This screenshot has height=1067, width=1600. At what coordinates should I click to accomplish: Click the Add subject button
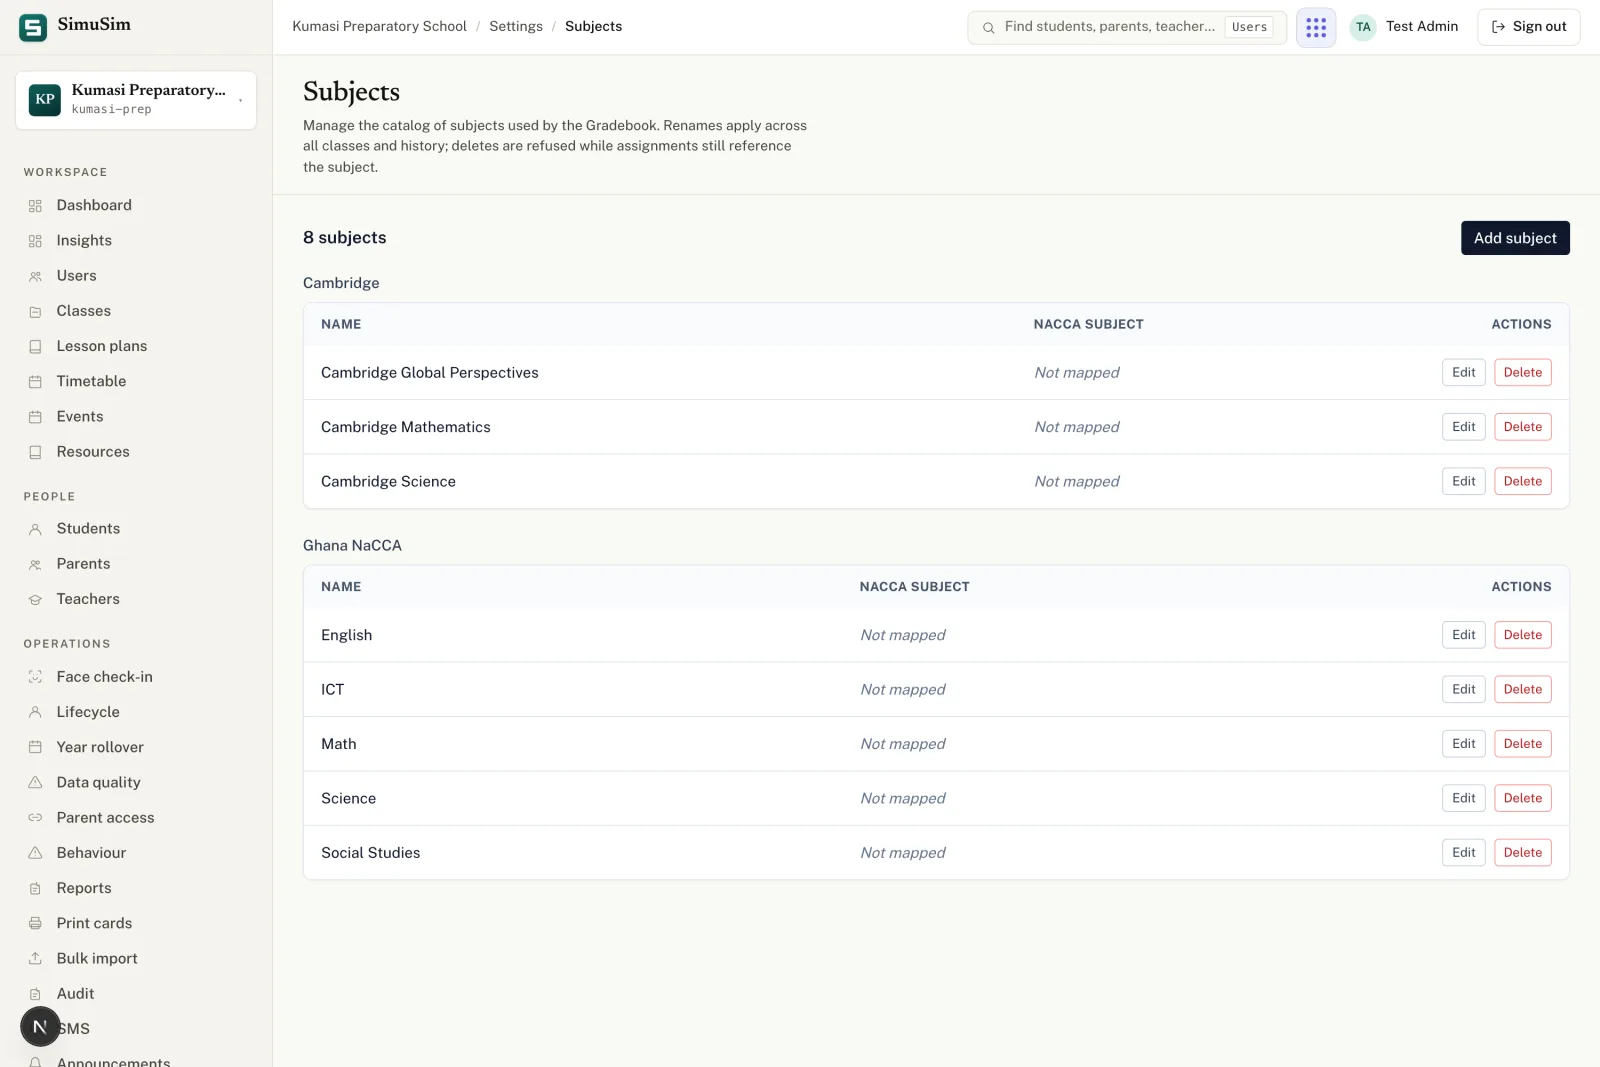[1515, 238]
